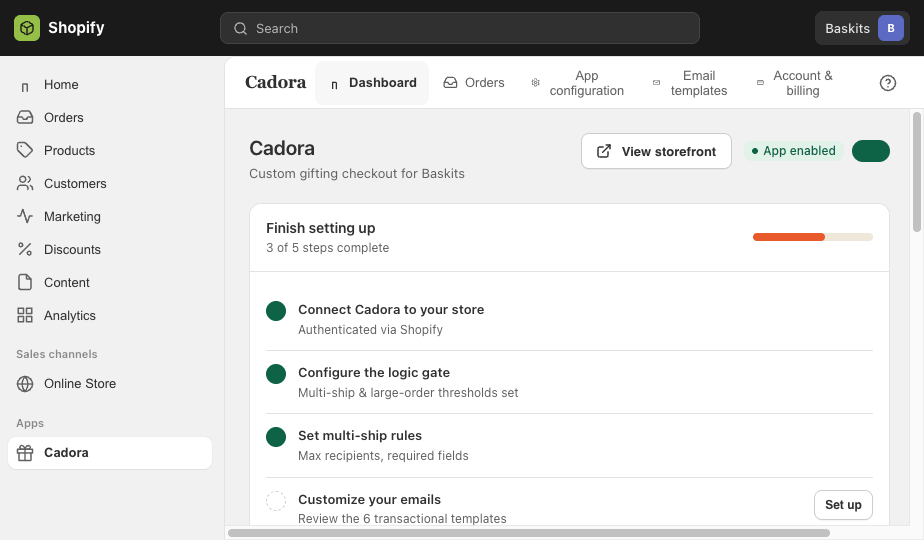Click the Customize your emails step title
The image size is (924, 540).
(x=369, y=499)
